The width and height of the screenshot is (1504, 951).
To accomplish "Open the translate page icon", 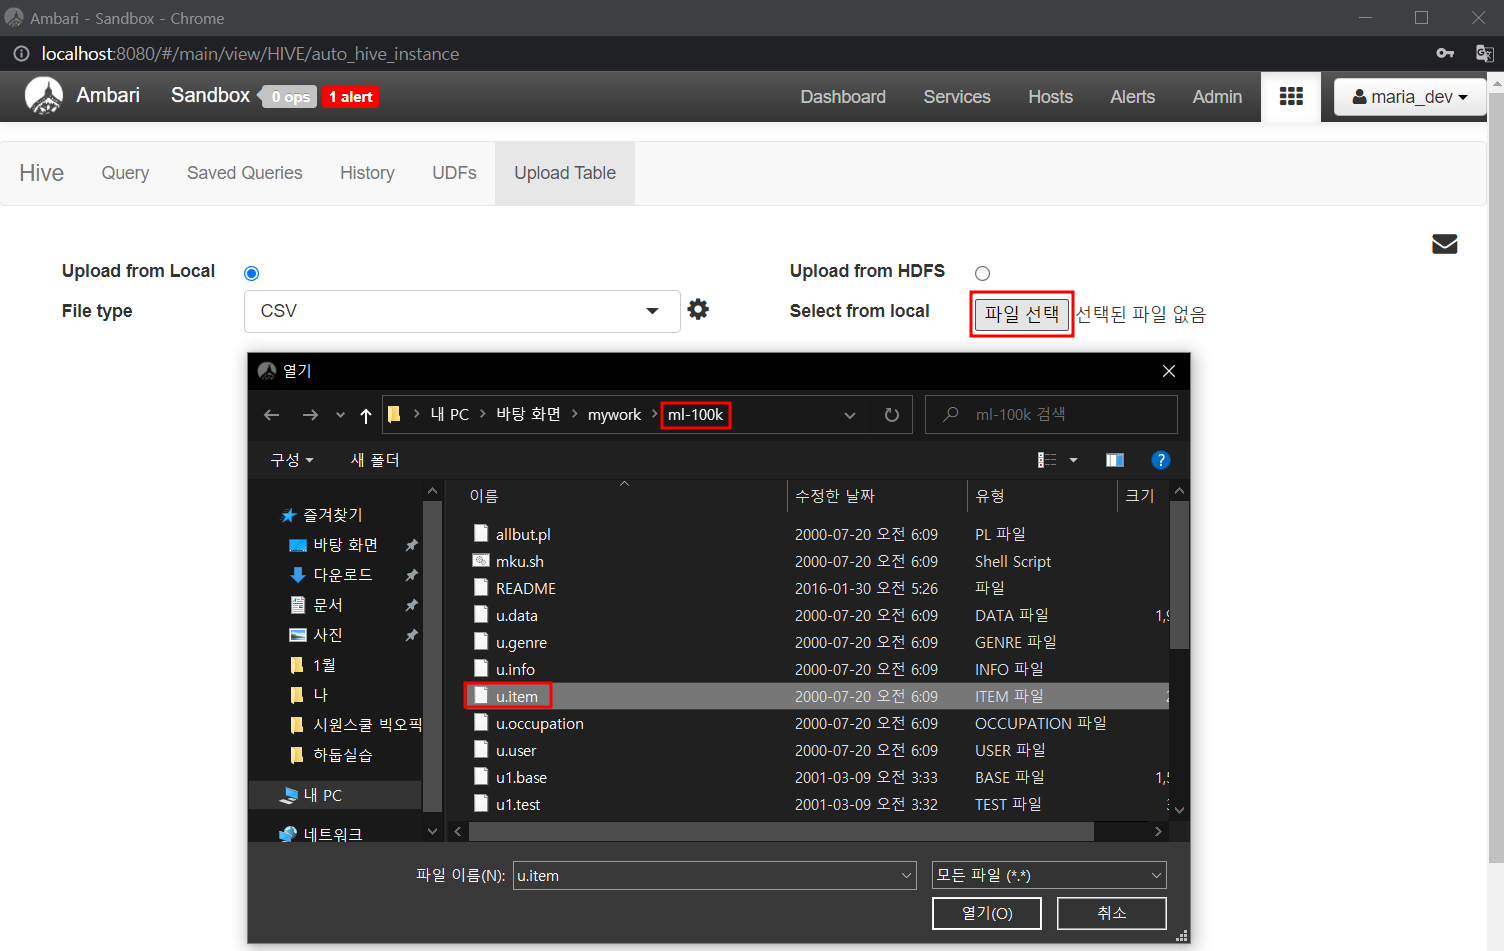I will pyautogui.click(x=1484, y=53).
